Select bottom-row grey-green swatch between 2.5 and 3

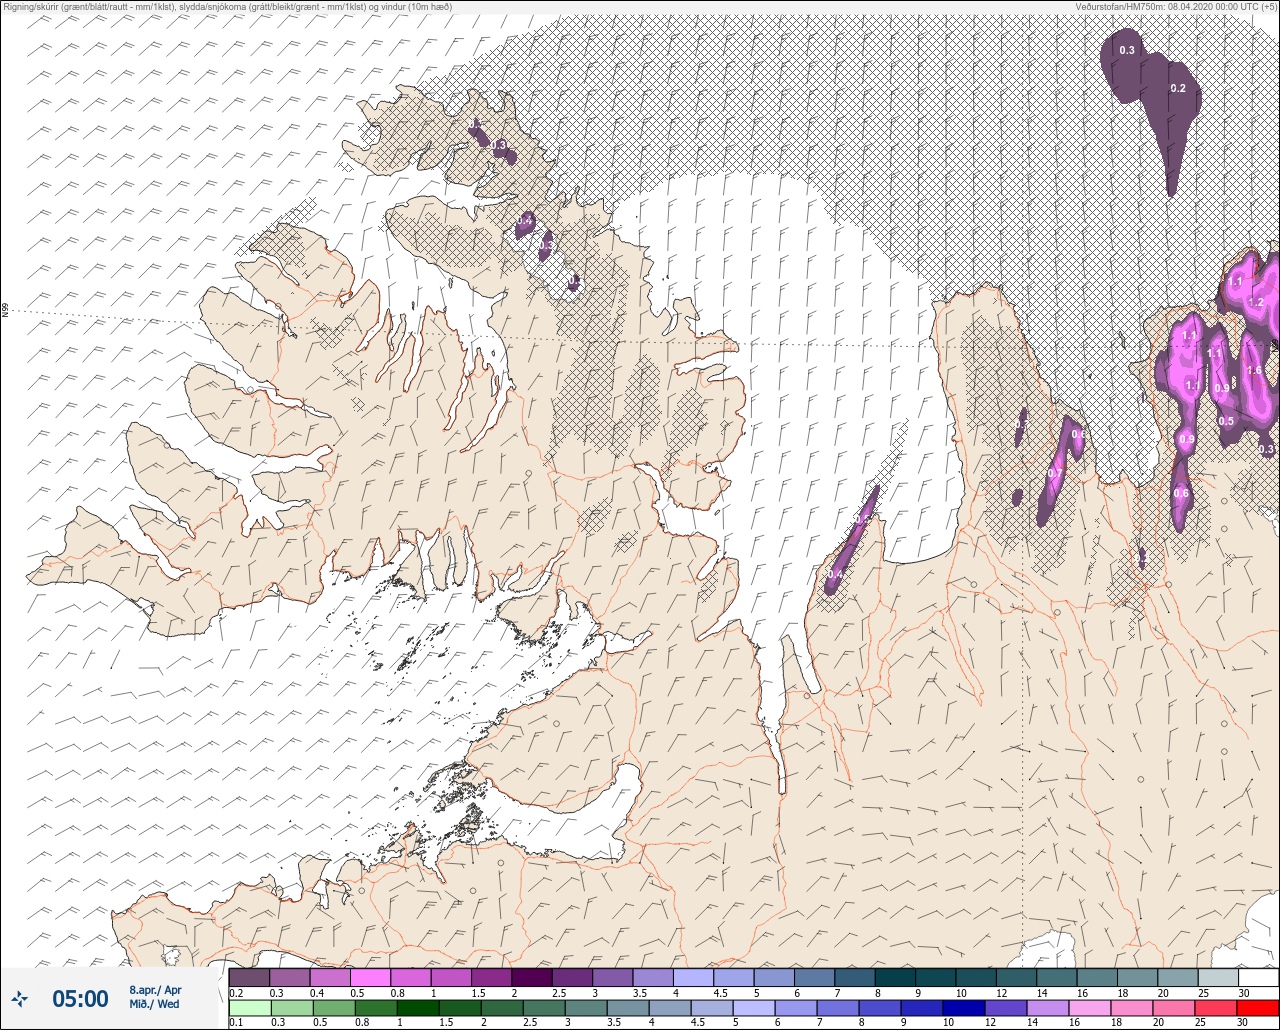coord(543,1007)
